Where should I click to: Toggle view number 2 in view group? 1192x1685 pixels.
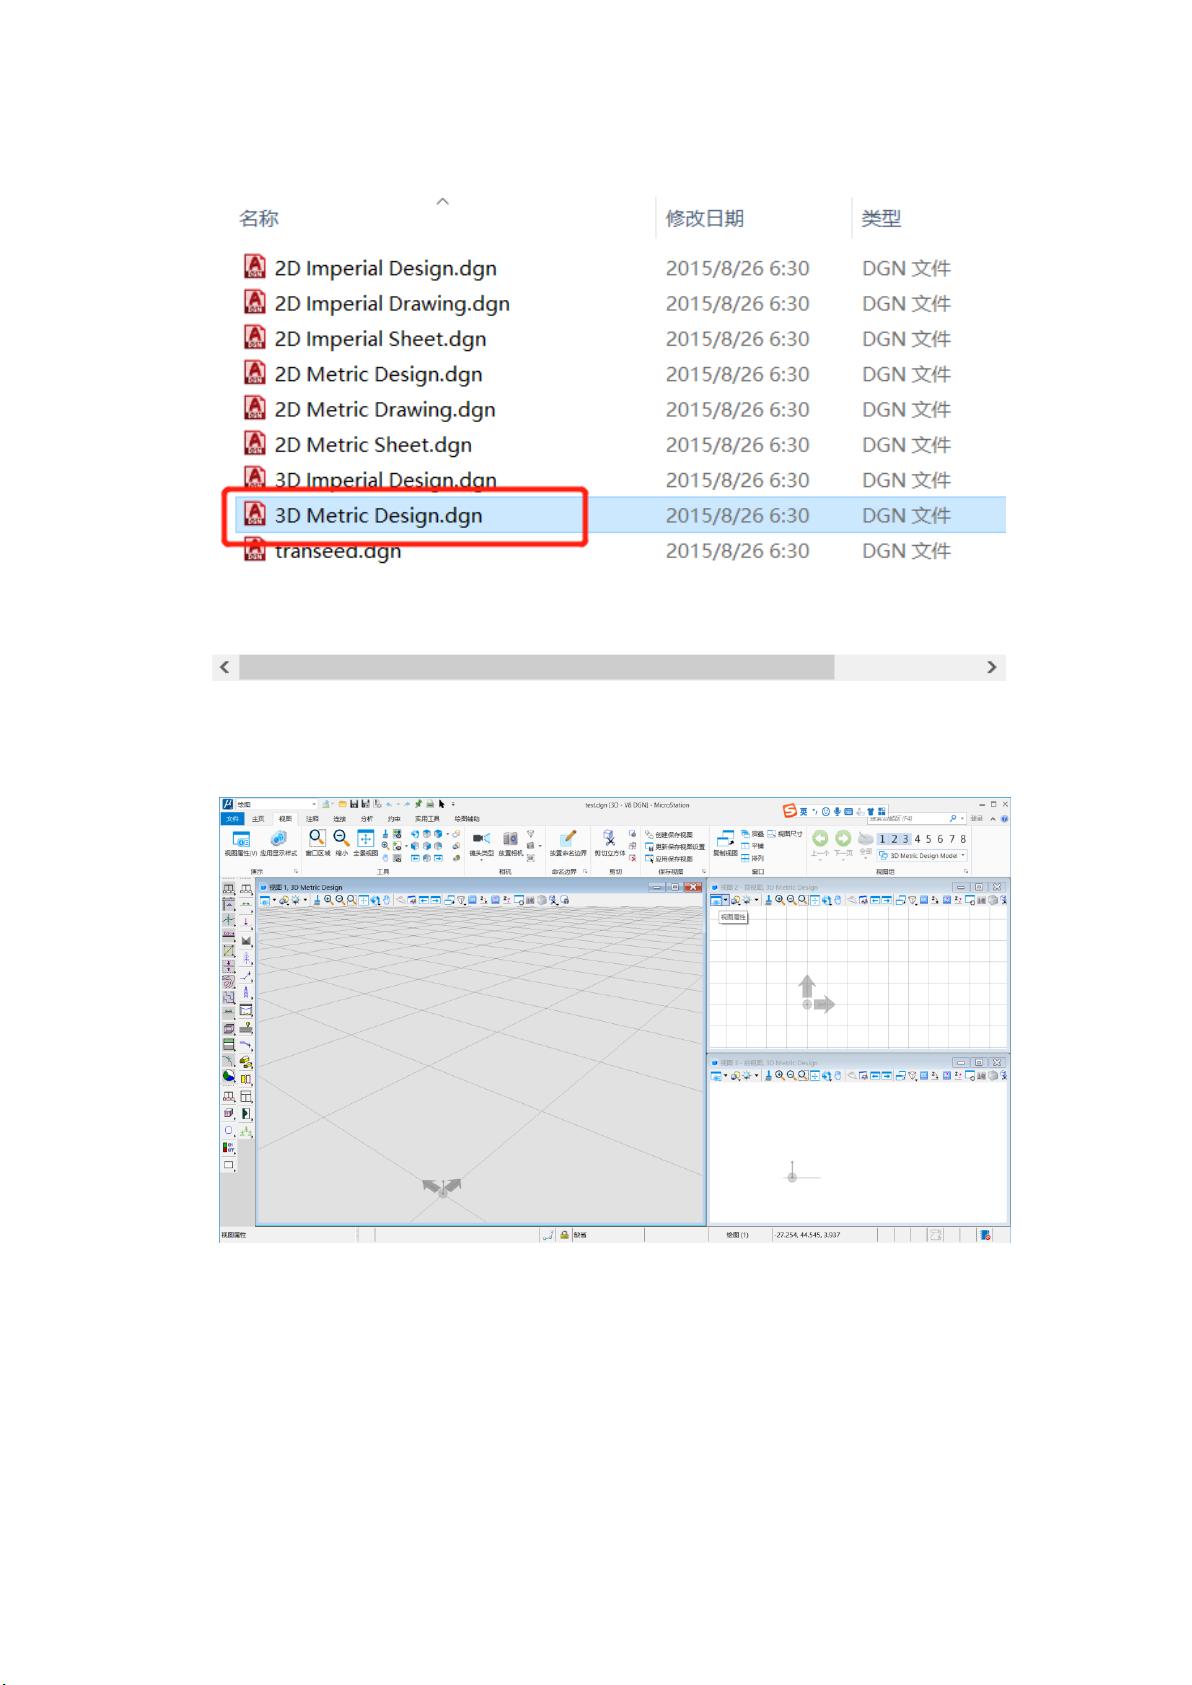click(x=894, y=839)
